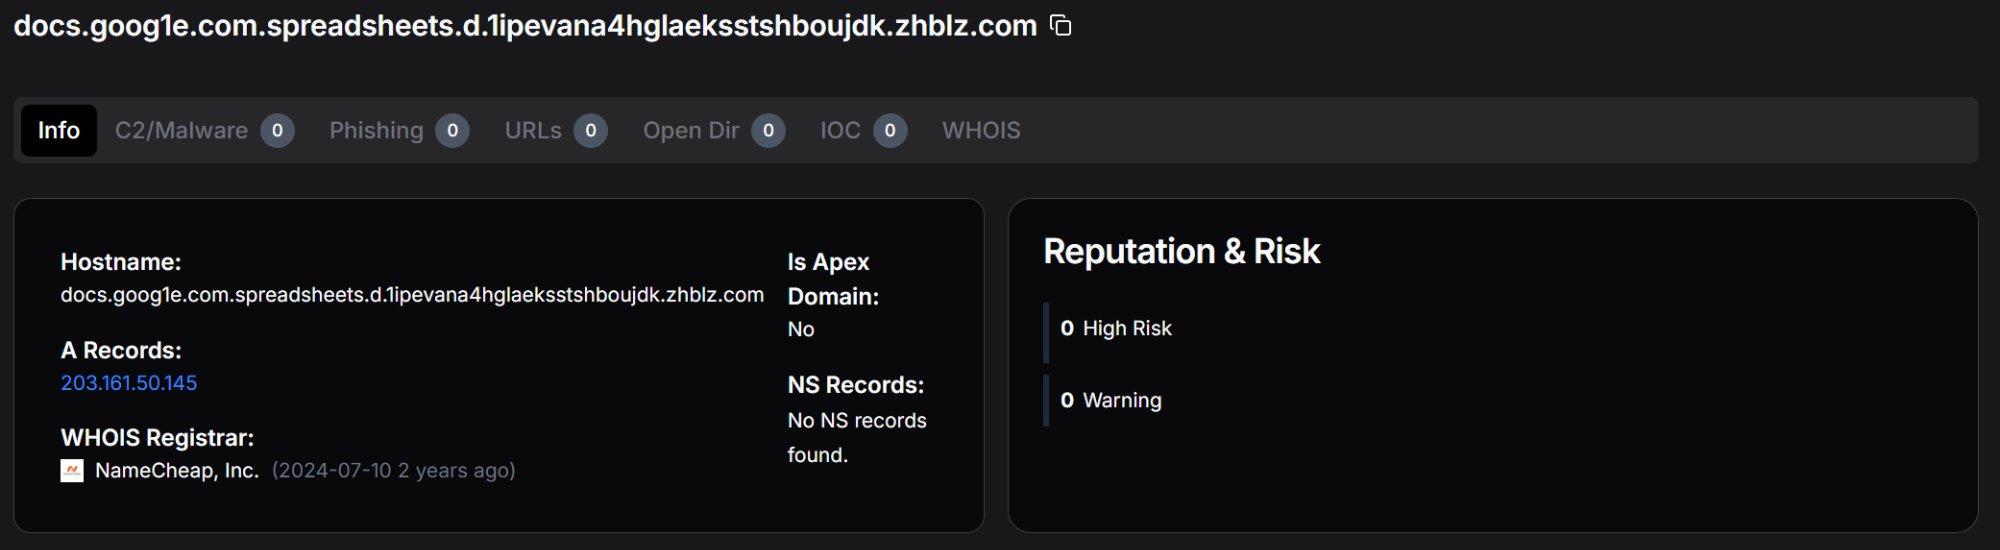
Task: Select the URLs tab
Action: tap(533, 131)
